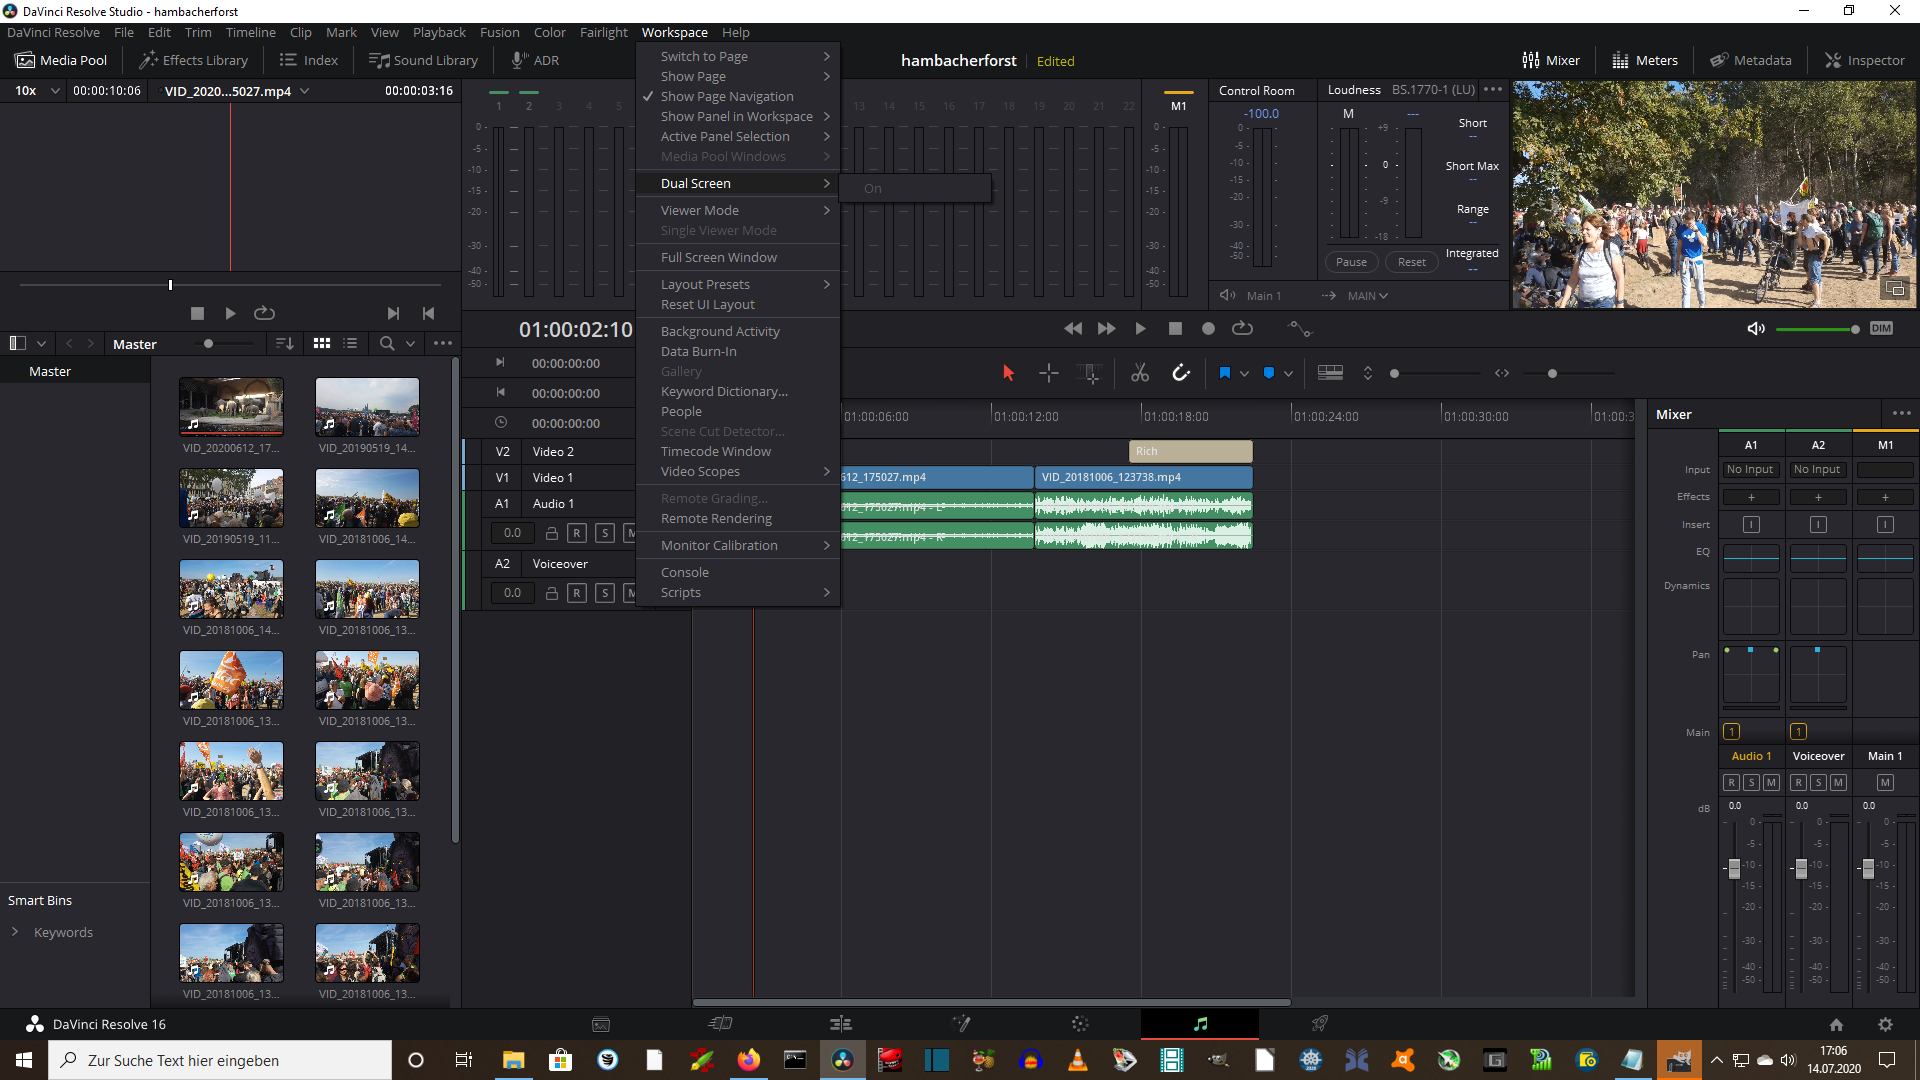
Task: Switch to the Deliver page rocket icon
Action: point(1320,1024)
